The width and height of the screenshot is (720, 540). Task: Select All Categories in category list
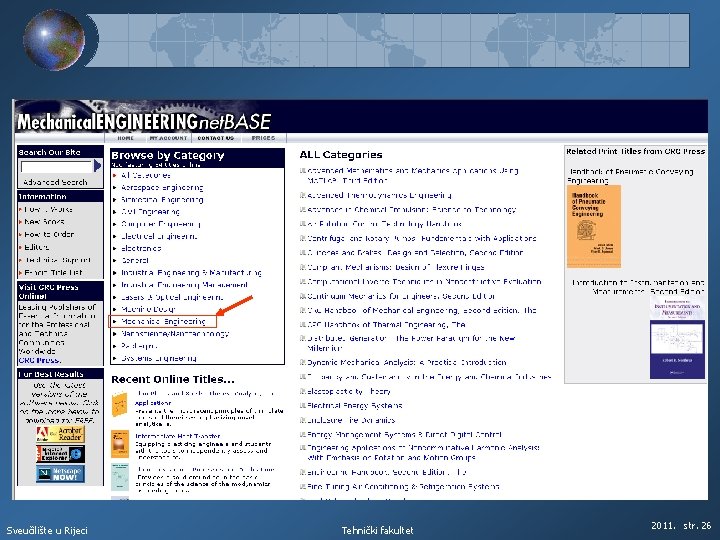coord(146,175)
